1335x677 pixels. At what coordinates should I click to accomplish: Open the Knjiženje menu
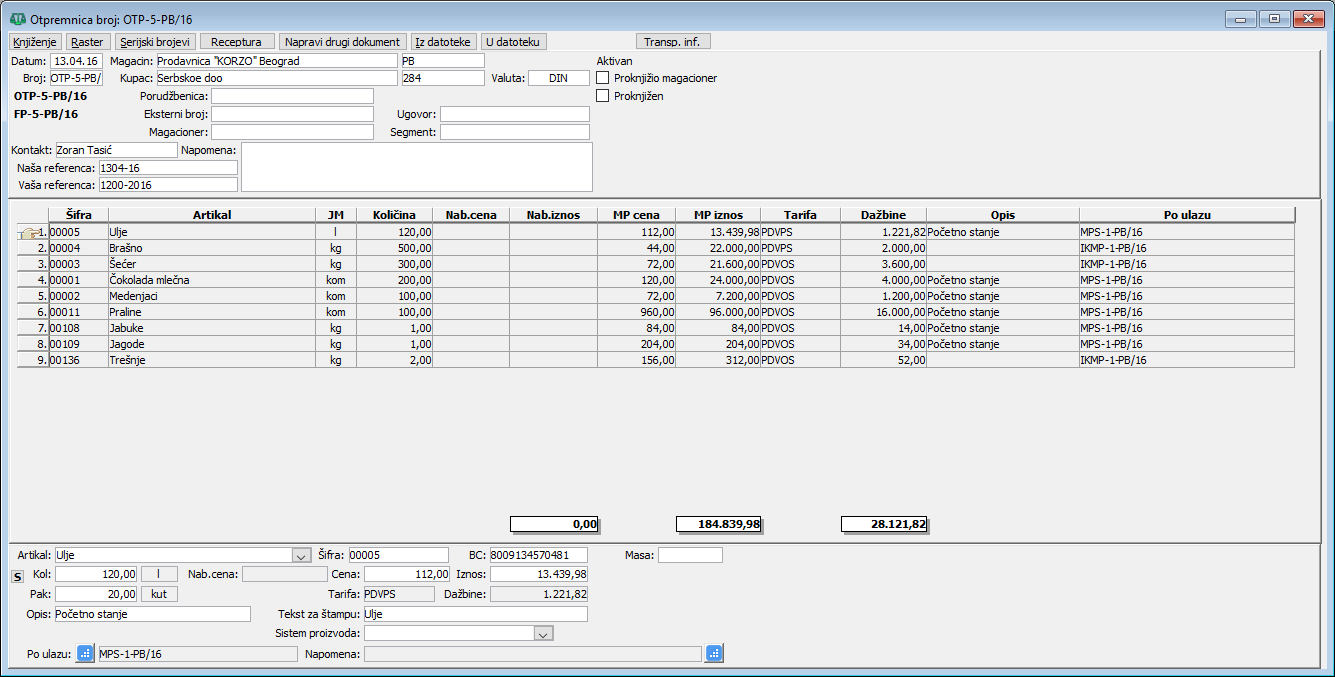click(x=36, y=42)
